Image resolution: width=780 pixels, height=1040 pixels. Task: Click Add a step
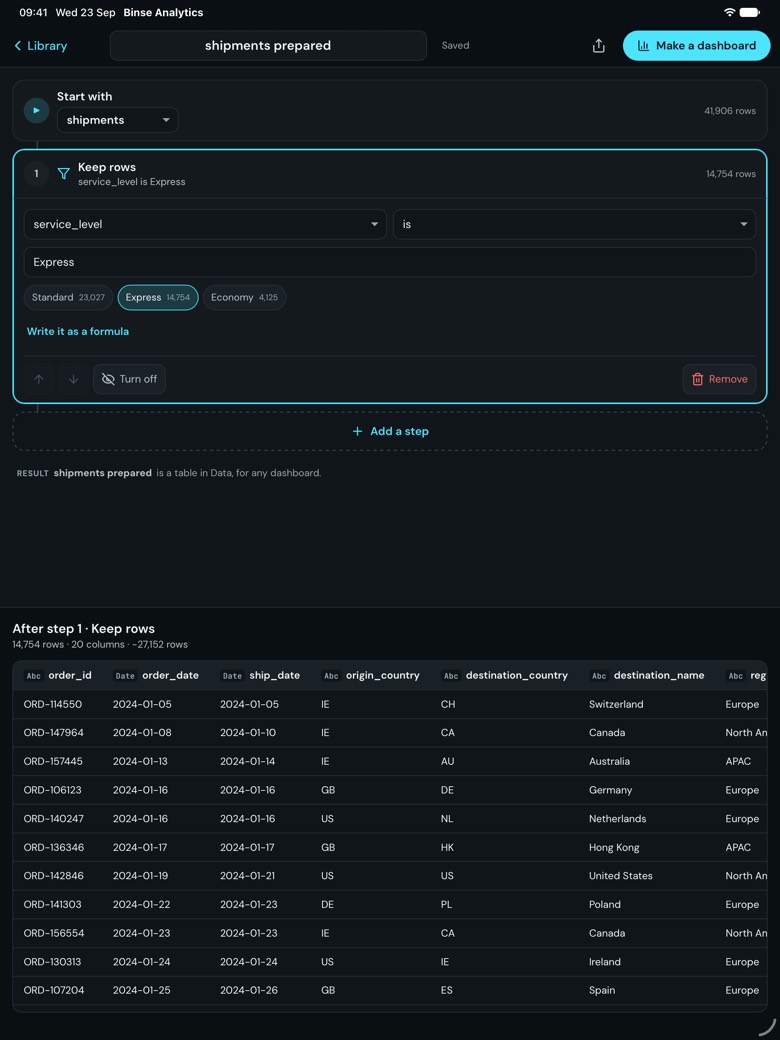pyautogui.click(x=390, y=431)
